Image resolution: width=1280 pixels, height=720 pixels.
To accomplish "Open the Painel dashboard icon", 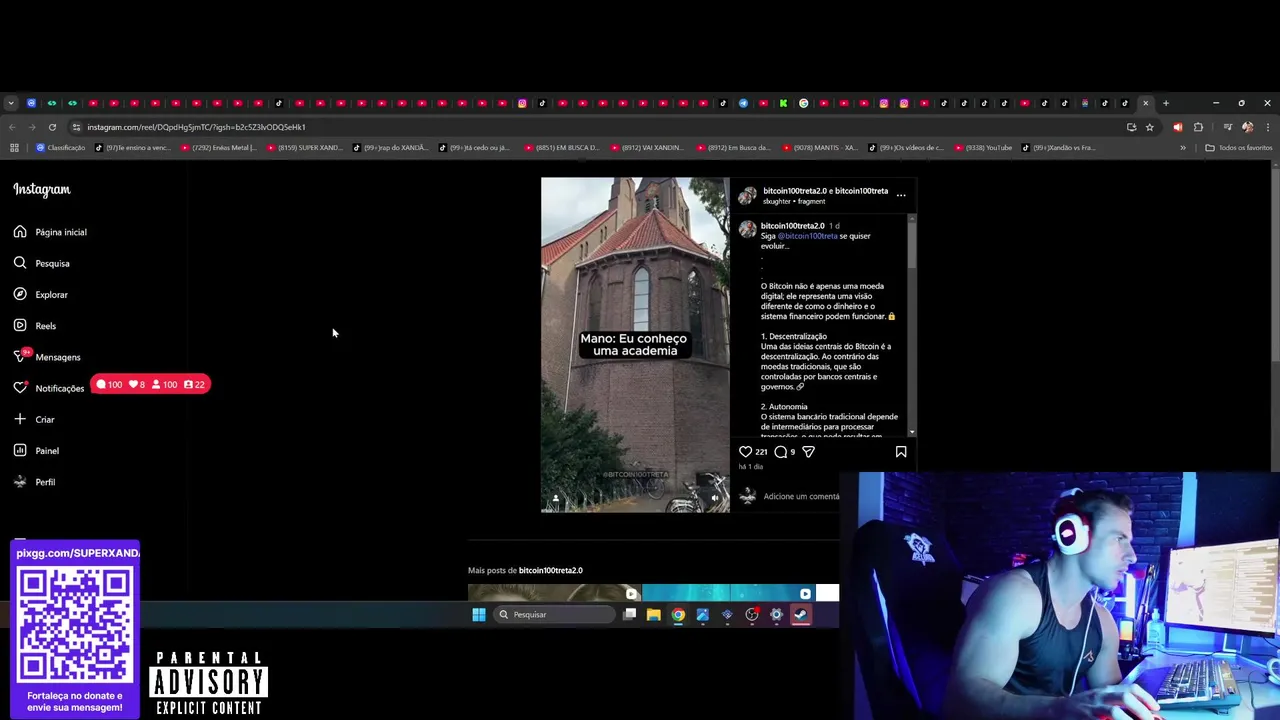I will point(20,450).
